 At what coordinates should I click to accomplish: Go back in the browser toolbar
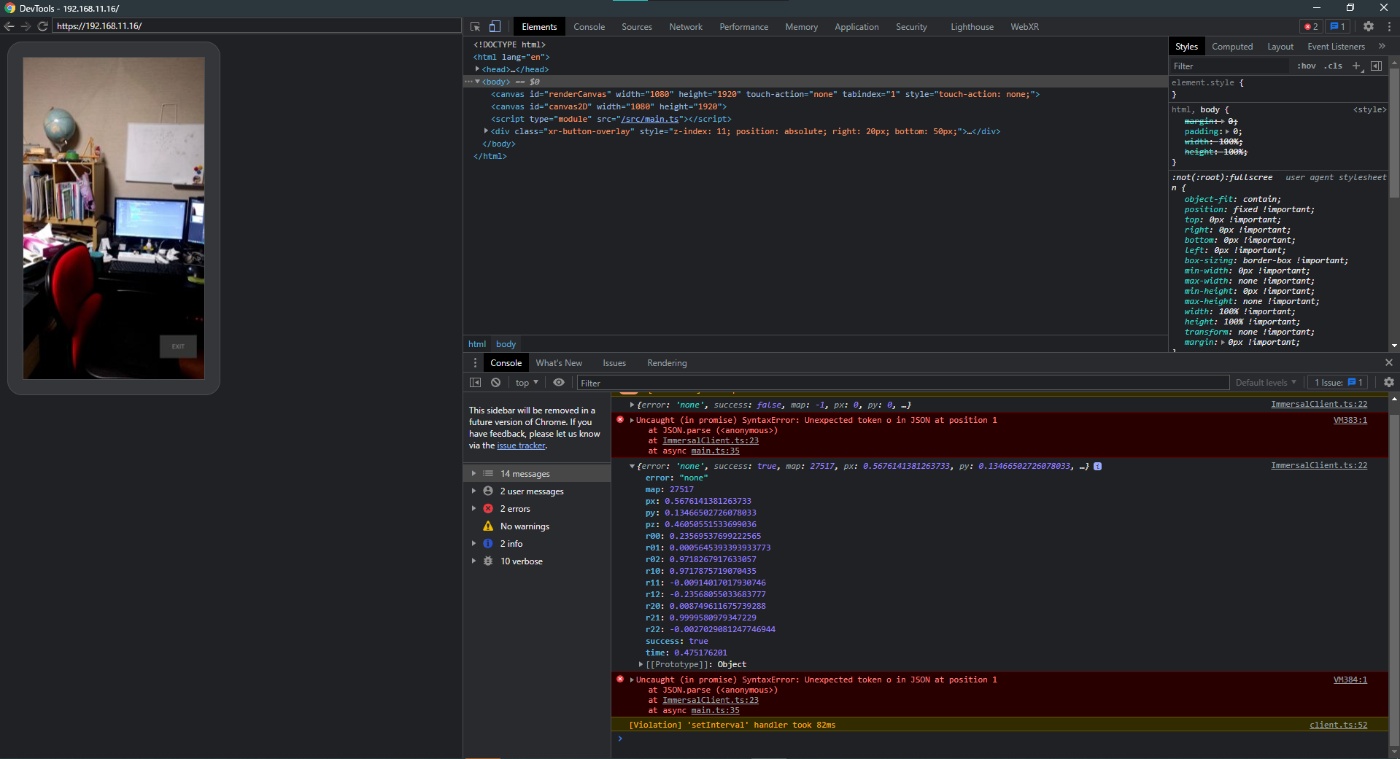[10, 26]
